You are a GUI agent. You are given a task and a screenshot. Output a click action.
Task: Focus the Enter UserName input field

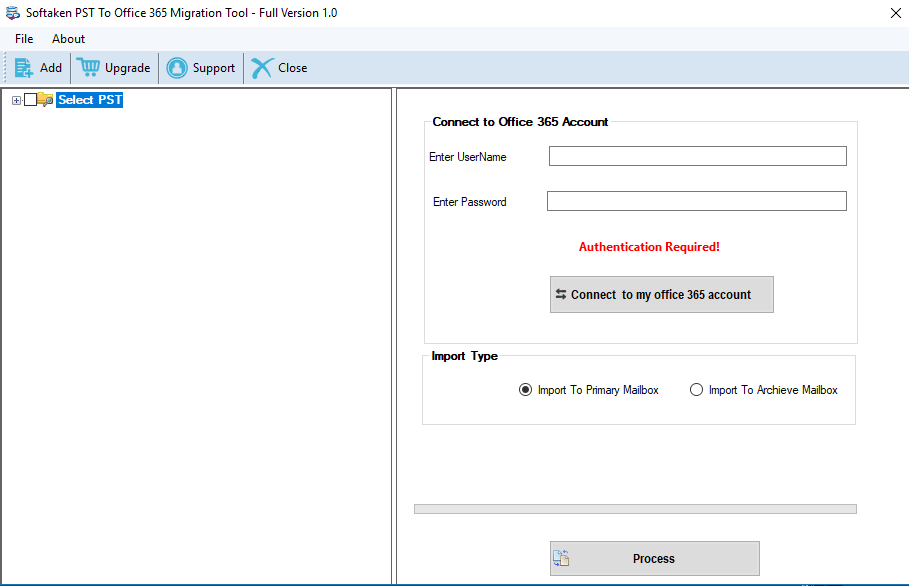pos(697,156)
